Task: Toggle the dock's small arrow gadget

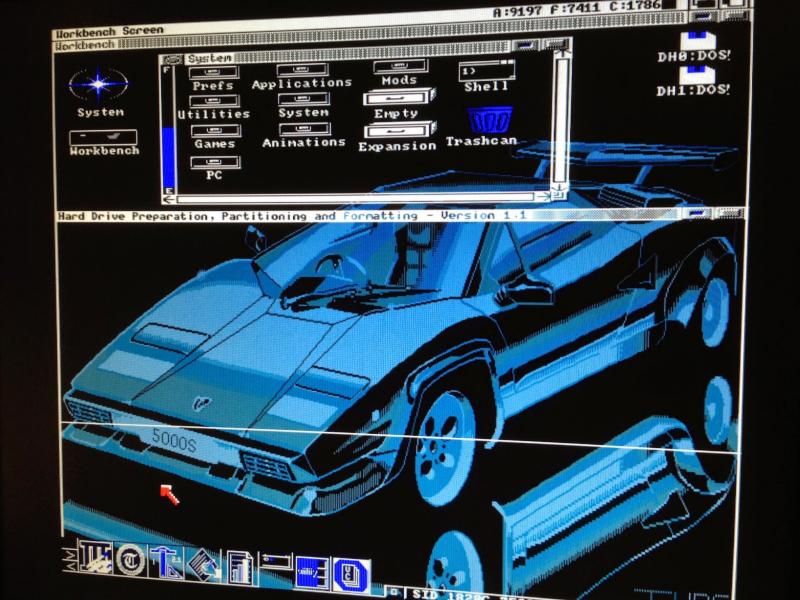Action: [x=69, y=560]
